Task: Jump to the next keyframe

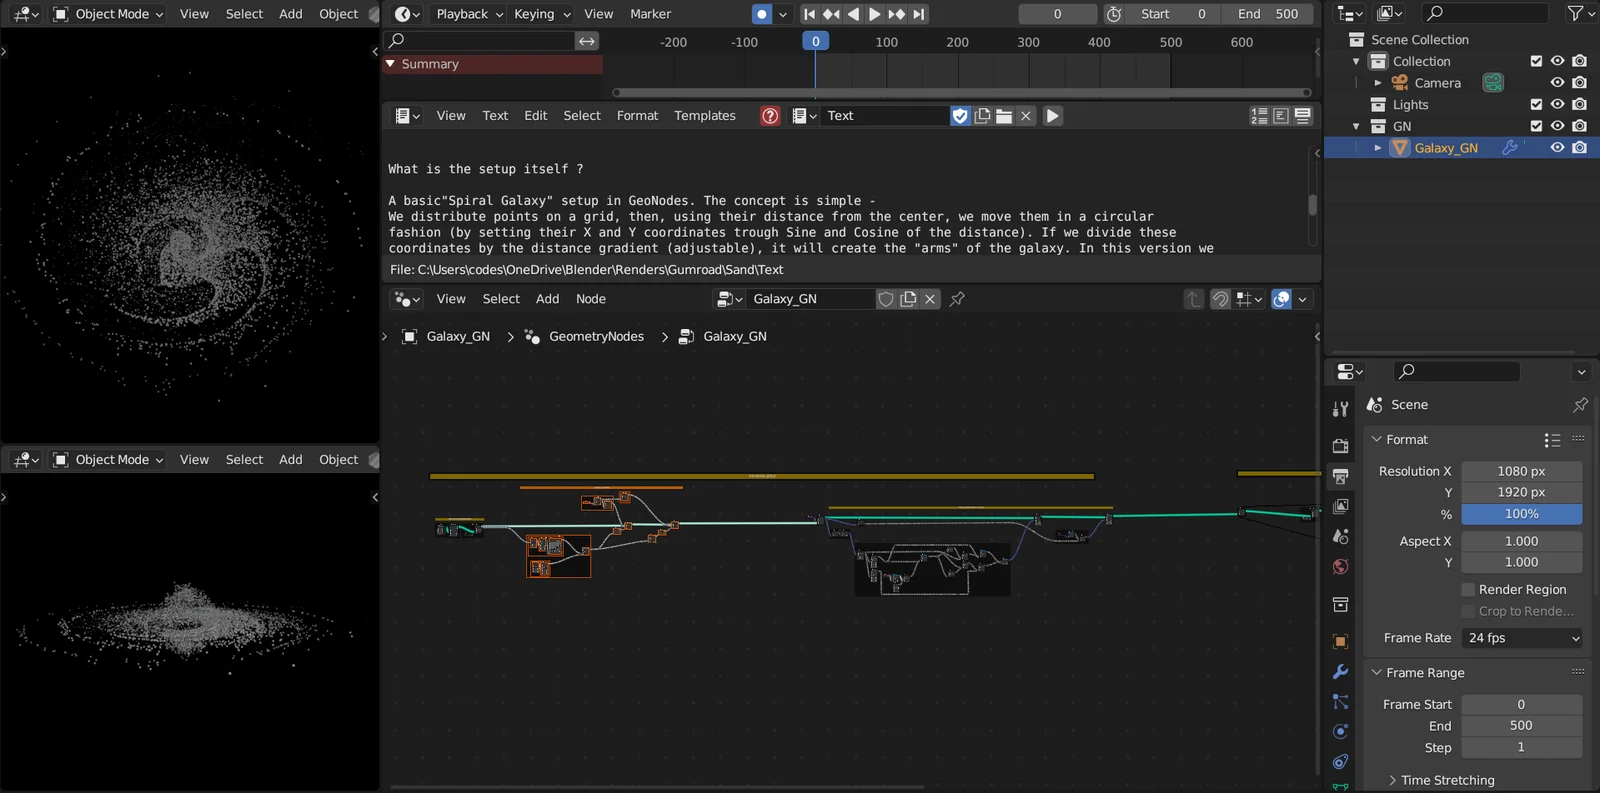Action: pos(896,14)
